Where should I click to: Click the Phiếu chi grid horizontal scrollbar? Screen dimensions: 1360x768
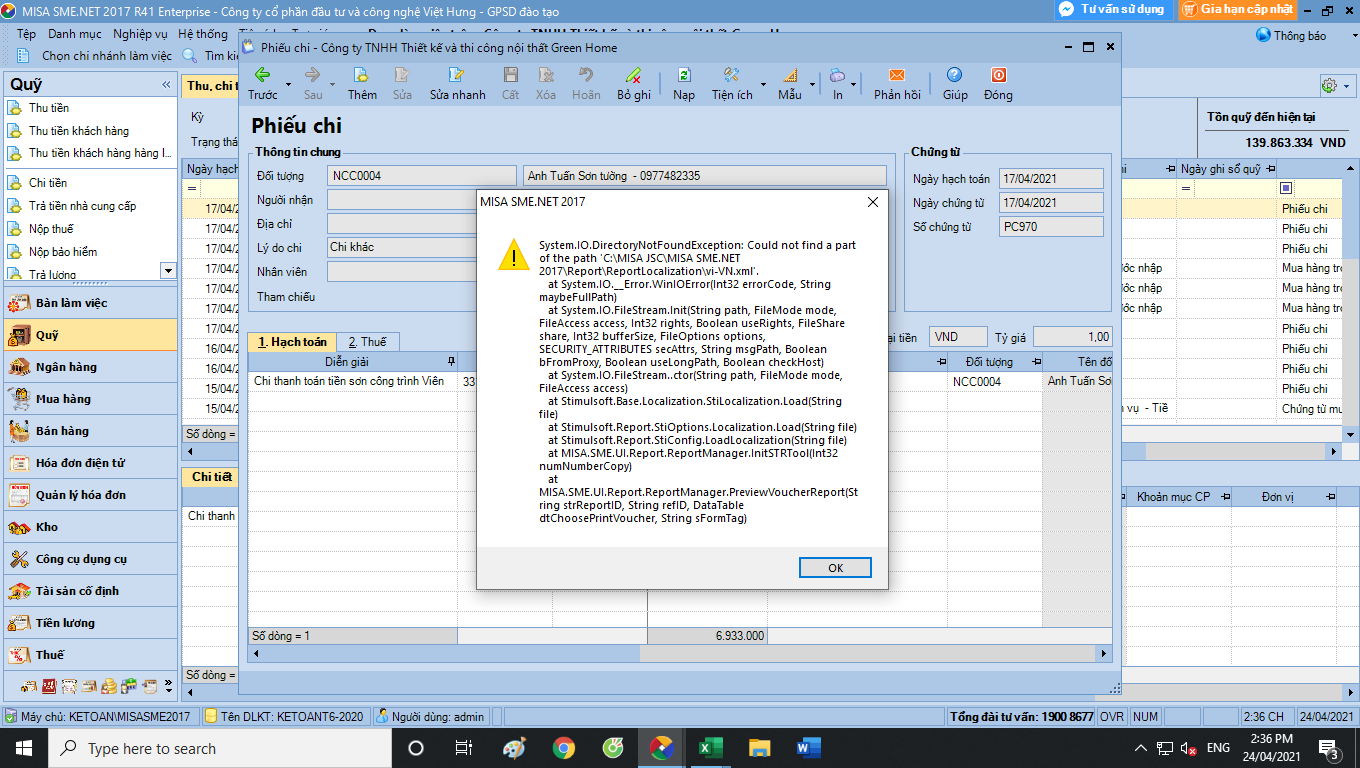(680, 653)
